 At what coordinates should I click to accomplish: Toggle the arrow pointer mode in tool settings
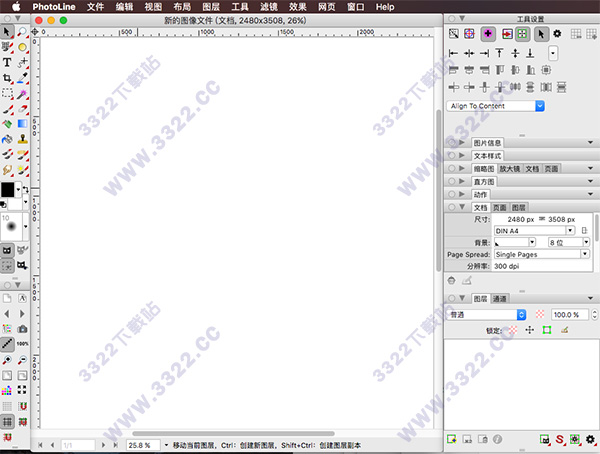tap(541, 34)
